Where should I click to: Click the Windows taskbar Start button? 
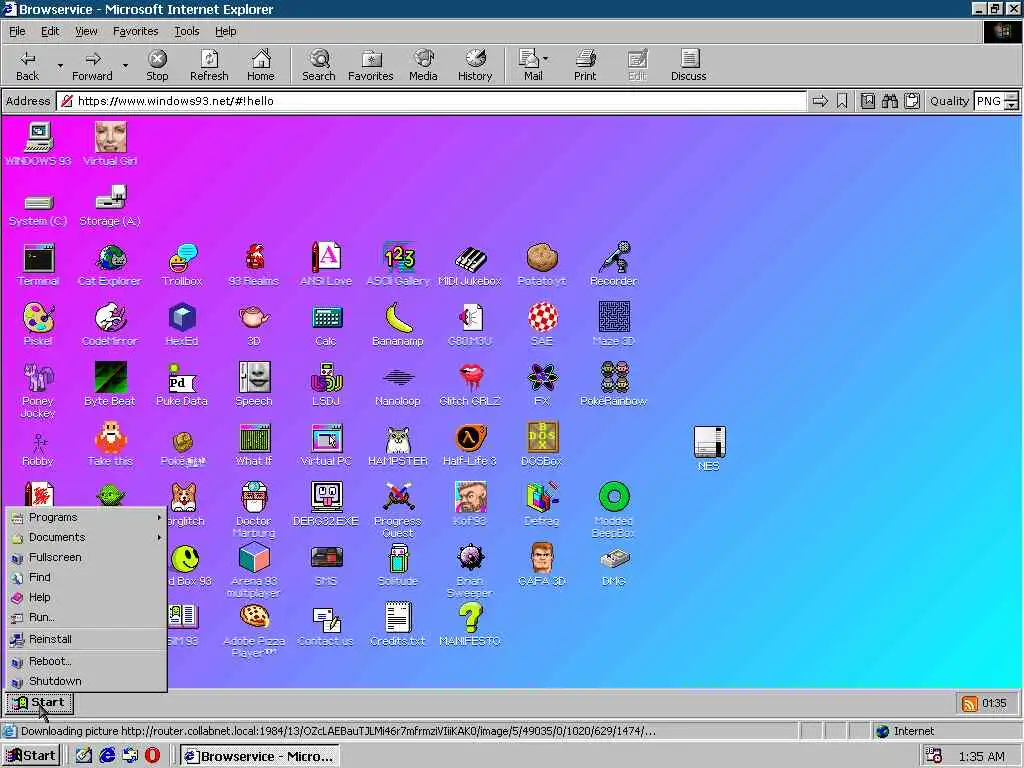coord(31,756)
